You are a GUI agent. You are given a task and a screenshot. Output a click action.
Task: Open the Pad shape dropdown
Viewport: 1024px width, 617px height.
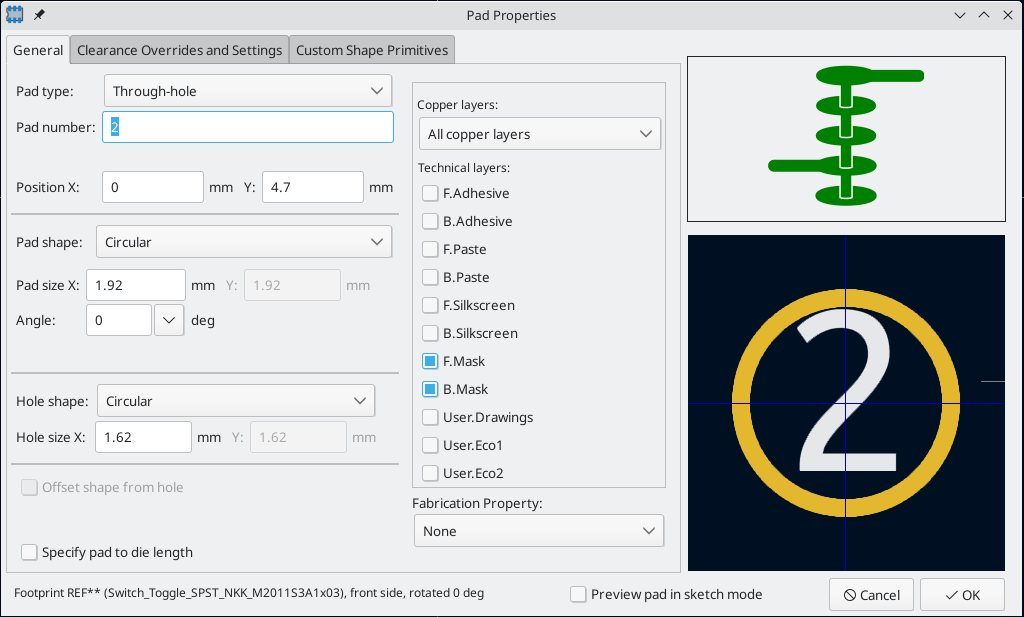click(x=243, y=241)
